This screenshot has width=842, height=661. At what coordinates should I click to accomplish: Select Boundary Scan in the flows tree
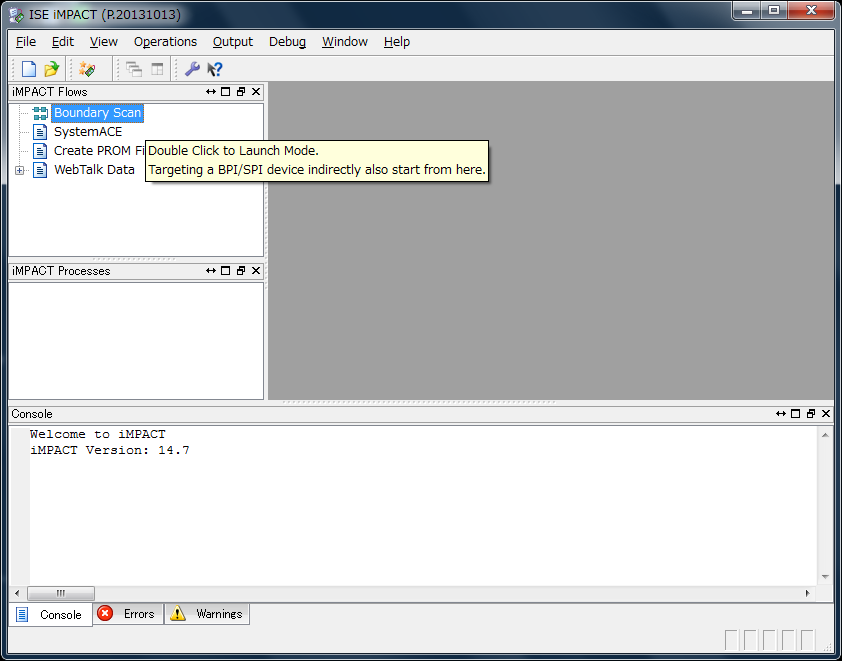click(x=97, y=113)
